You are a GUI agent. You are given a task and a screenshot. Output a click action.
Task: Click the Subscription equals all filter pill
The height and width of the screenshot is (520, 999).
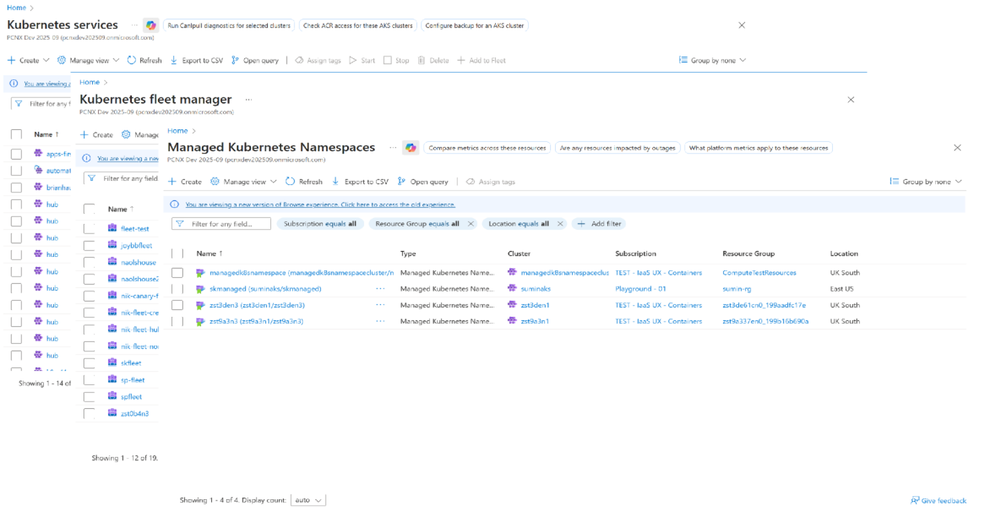coord(320,224)
